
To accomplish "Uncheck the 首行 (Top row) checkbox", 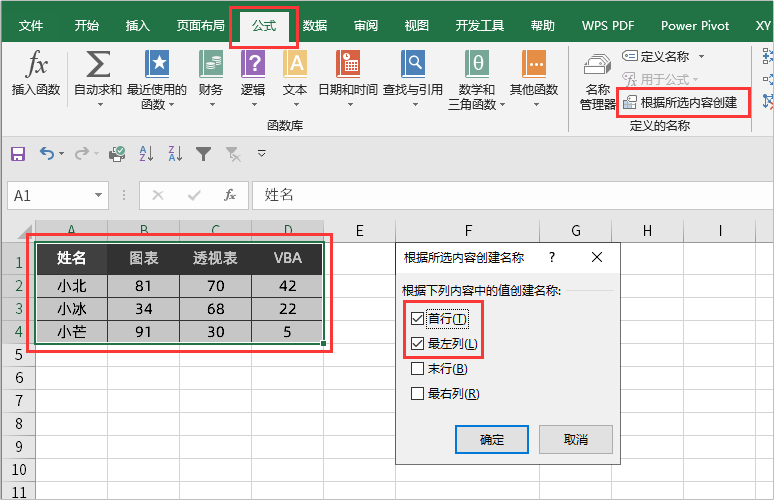I will 417,319.
